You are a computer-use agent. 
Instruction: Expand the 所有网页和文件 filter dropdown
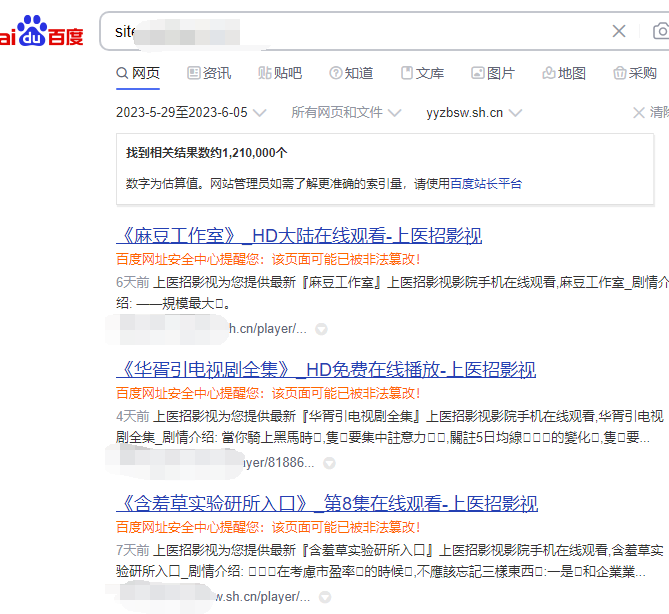click(346, 112)
